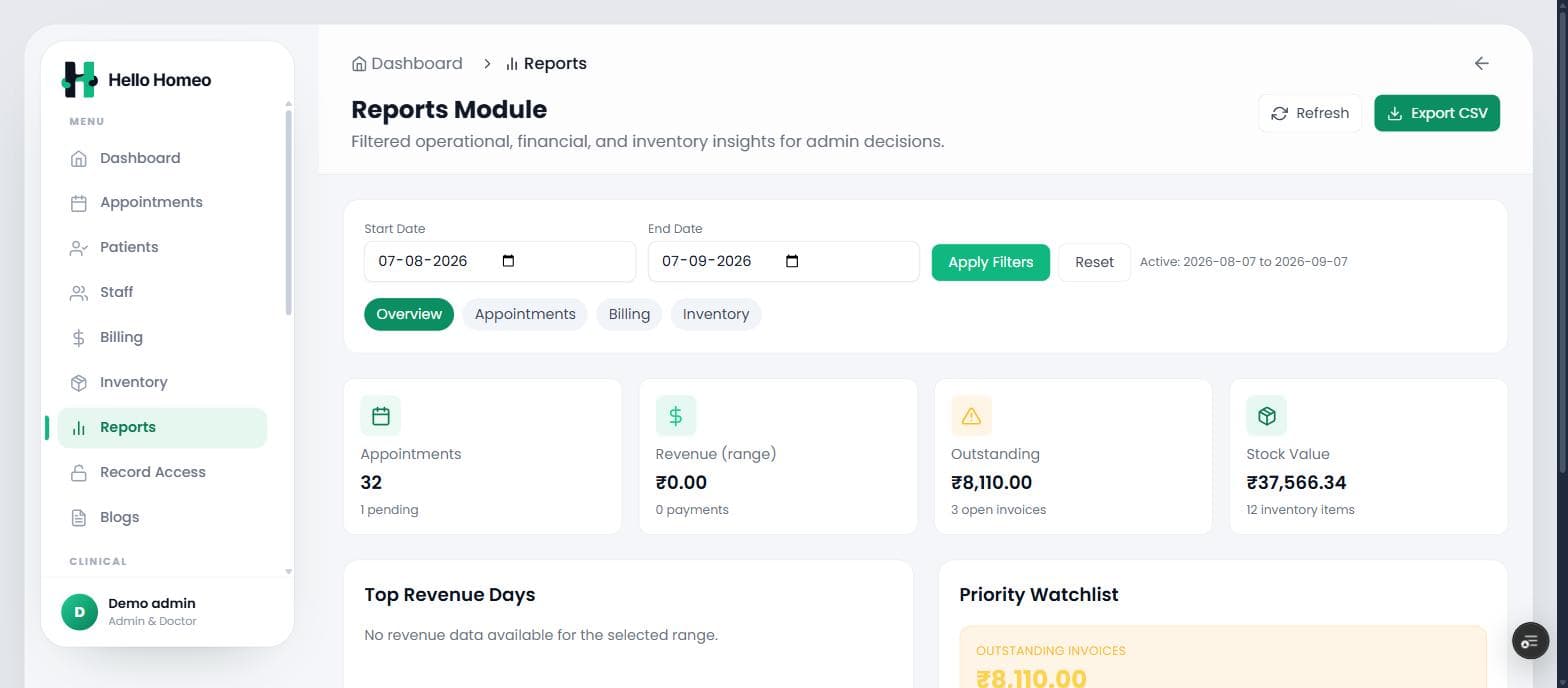Click the page vertical scrollbar at right edge
This screenshot has width=1568, height=688.
(1562, 240)
